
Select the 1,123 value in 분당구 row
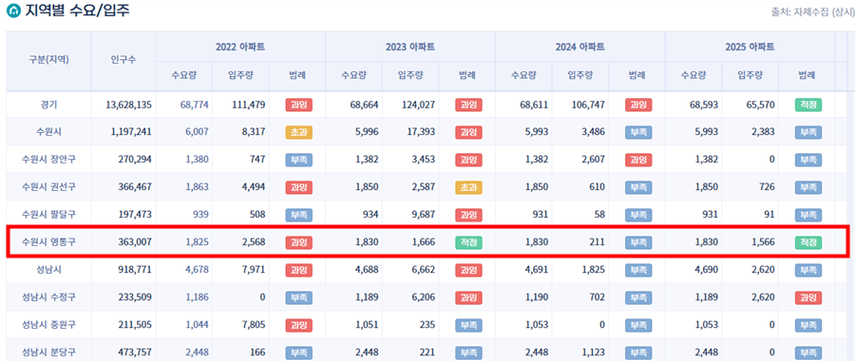(594, 352)
